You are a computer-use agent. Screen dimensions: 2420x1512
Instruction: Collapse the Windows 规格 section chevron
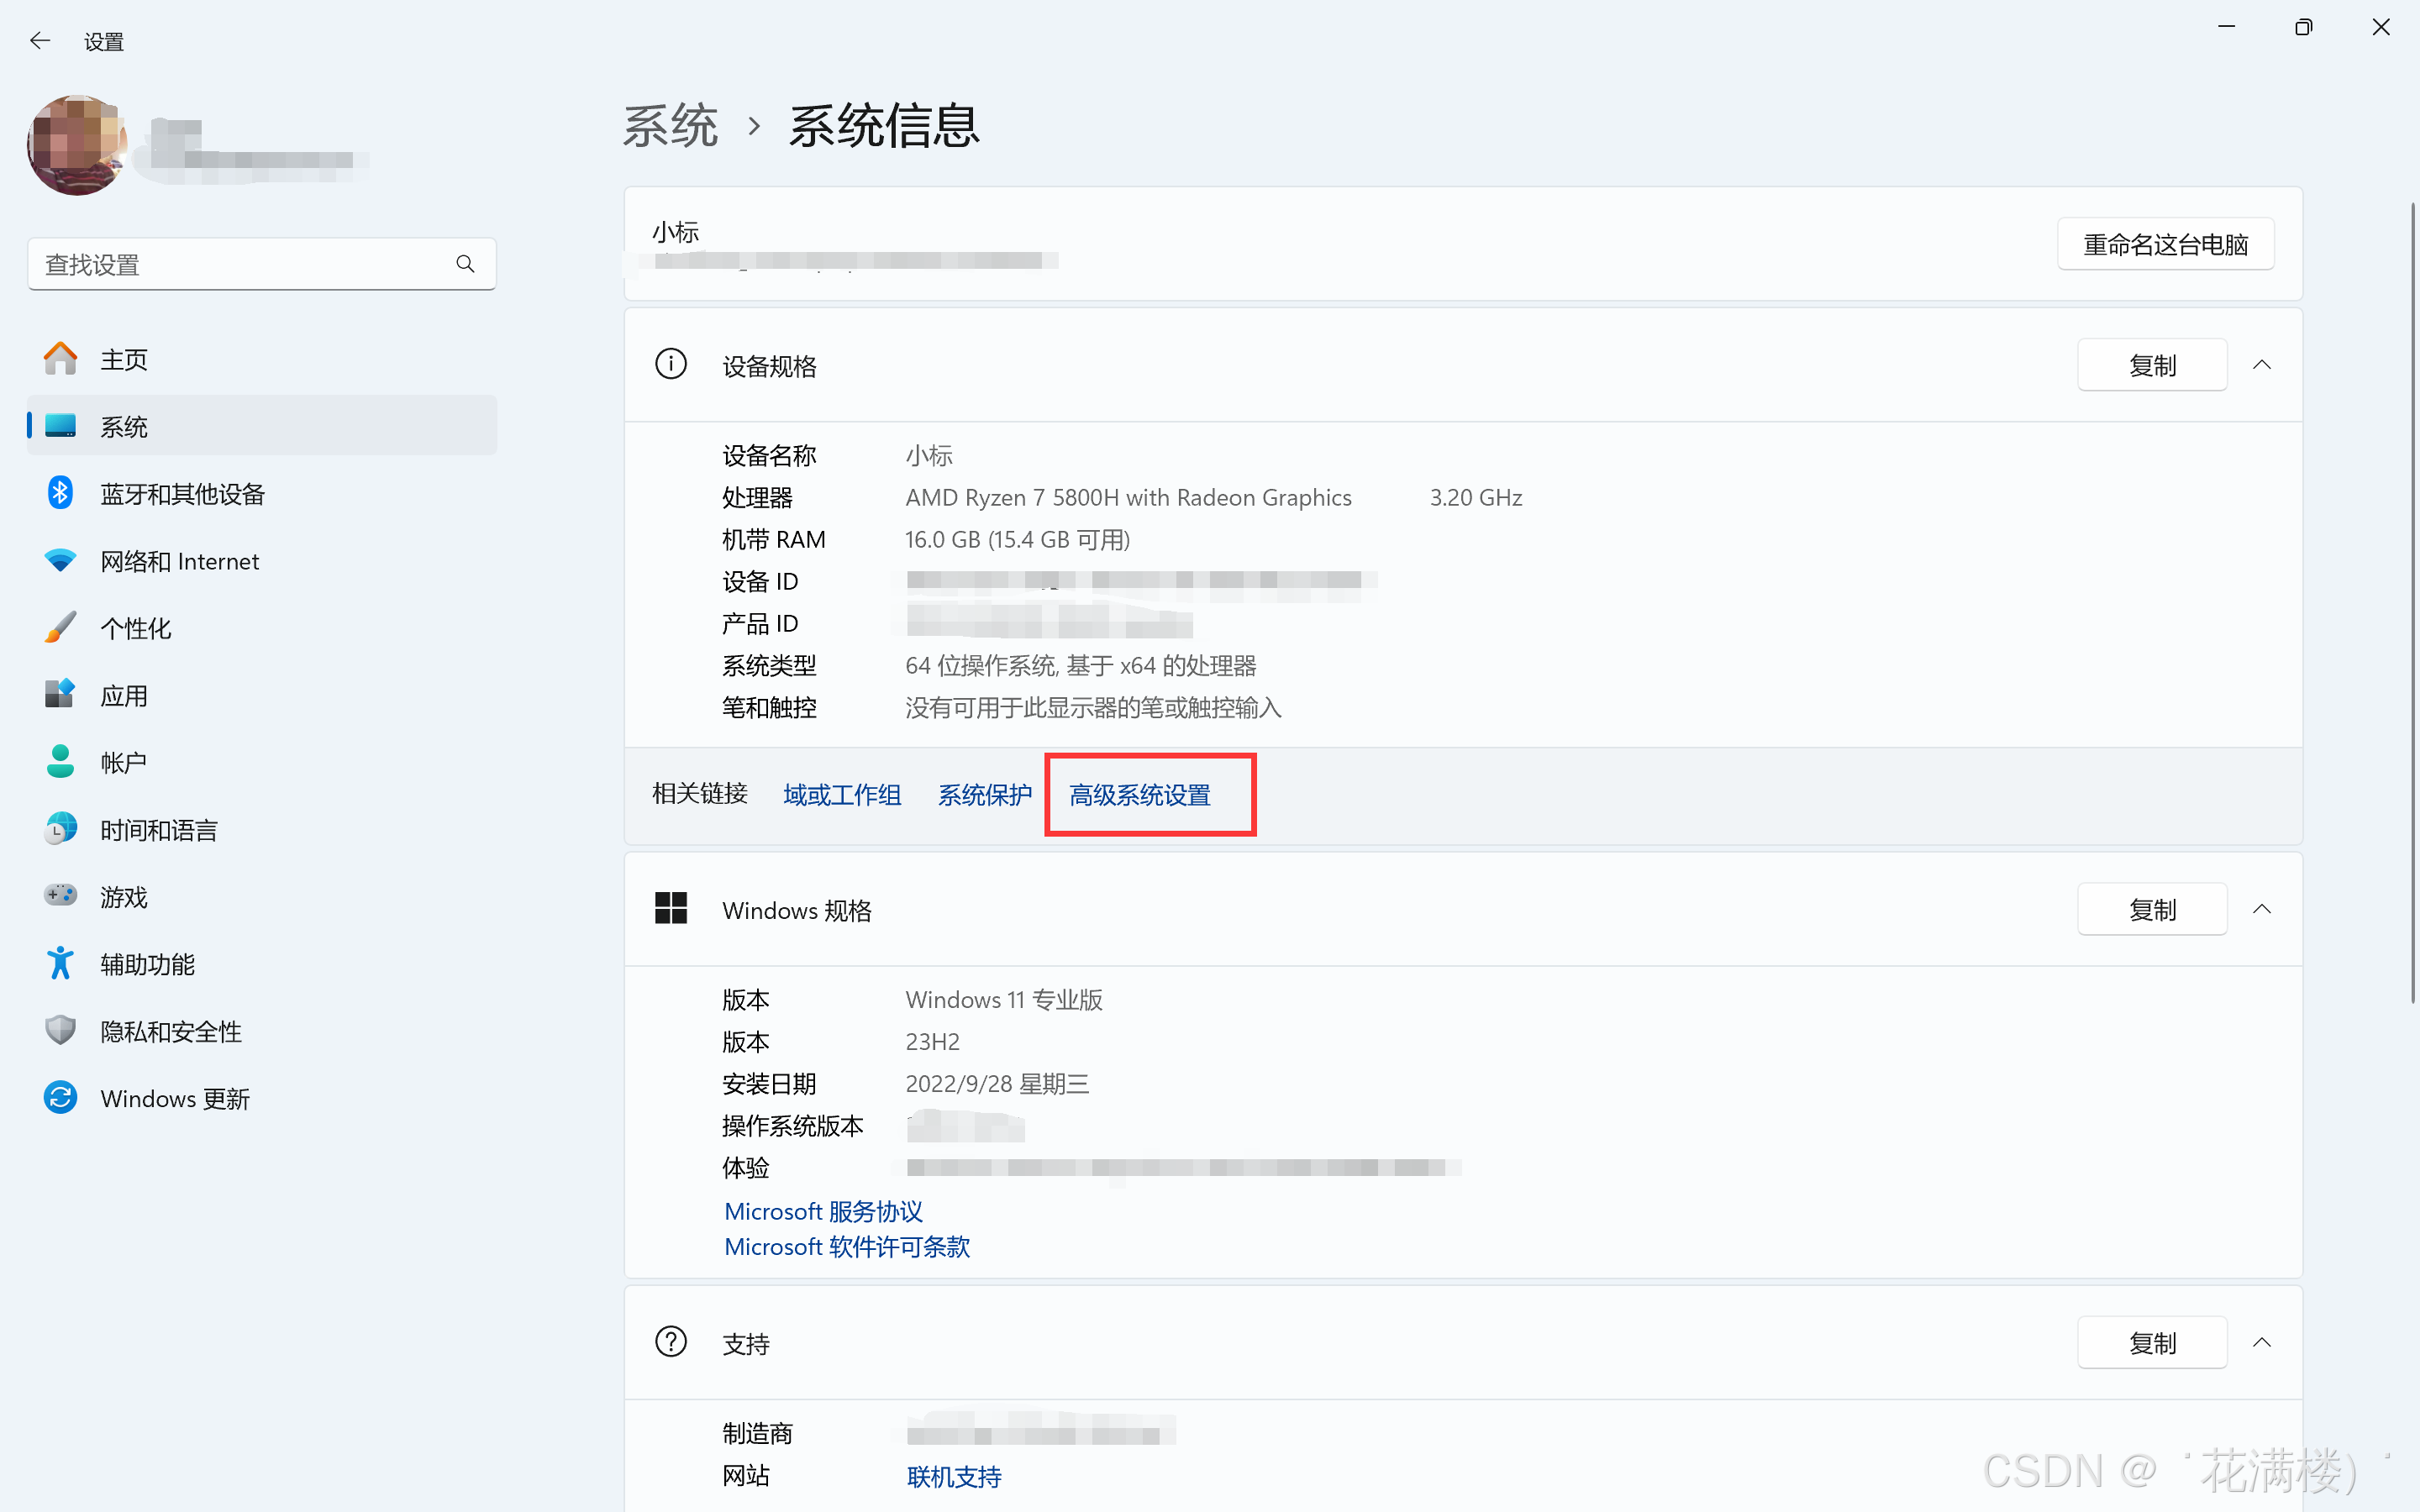(2261, 909)
